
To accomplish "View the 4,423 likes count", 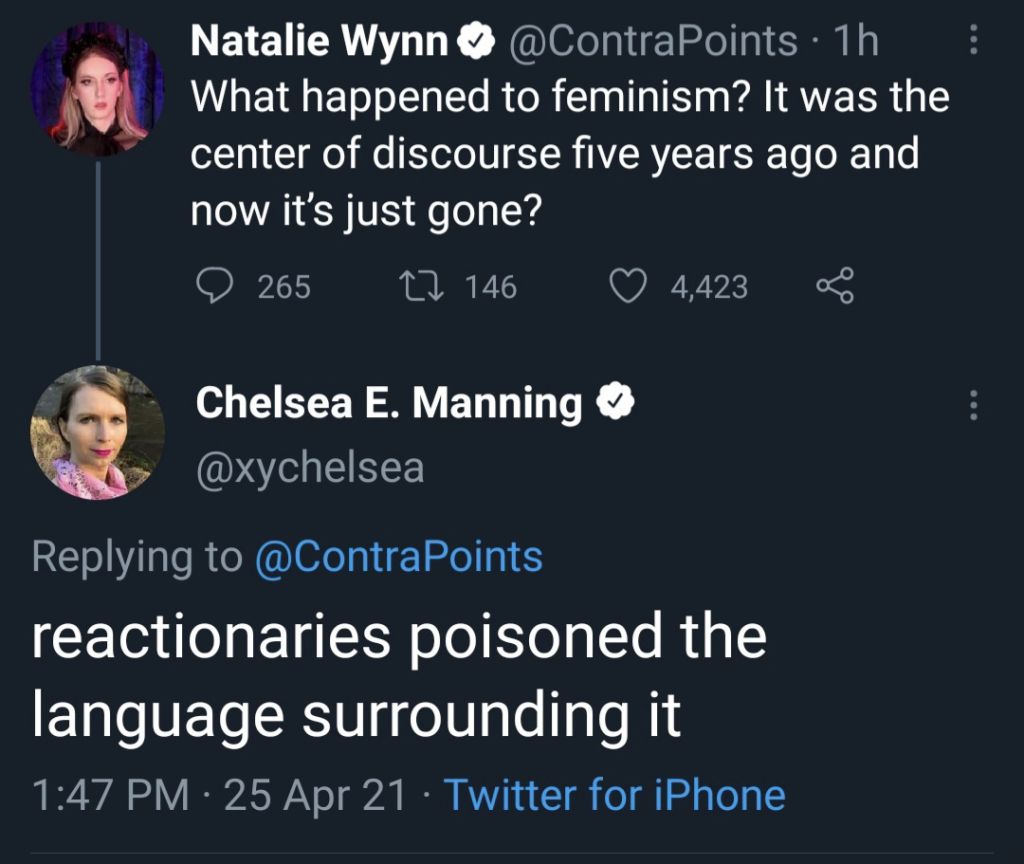I will click(x=709, y=288).
